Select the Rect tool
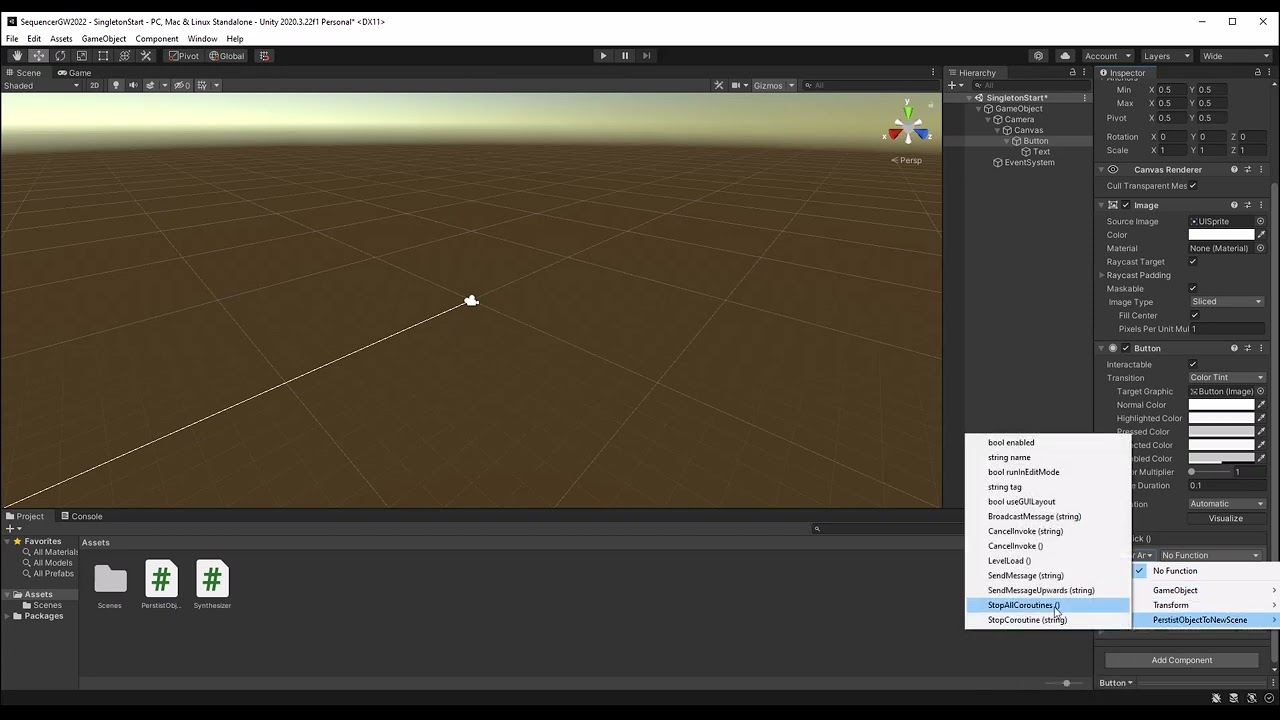The height and width of the screenshot is (720, 1280). click(103, 56)
